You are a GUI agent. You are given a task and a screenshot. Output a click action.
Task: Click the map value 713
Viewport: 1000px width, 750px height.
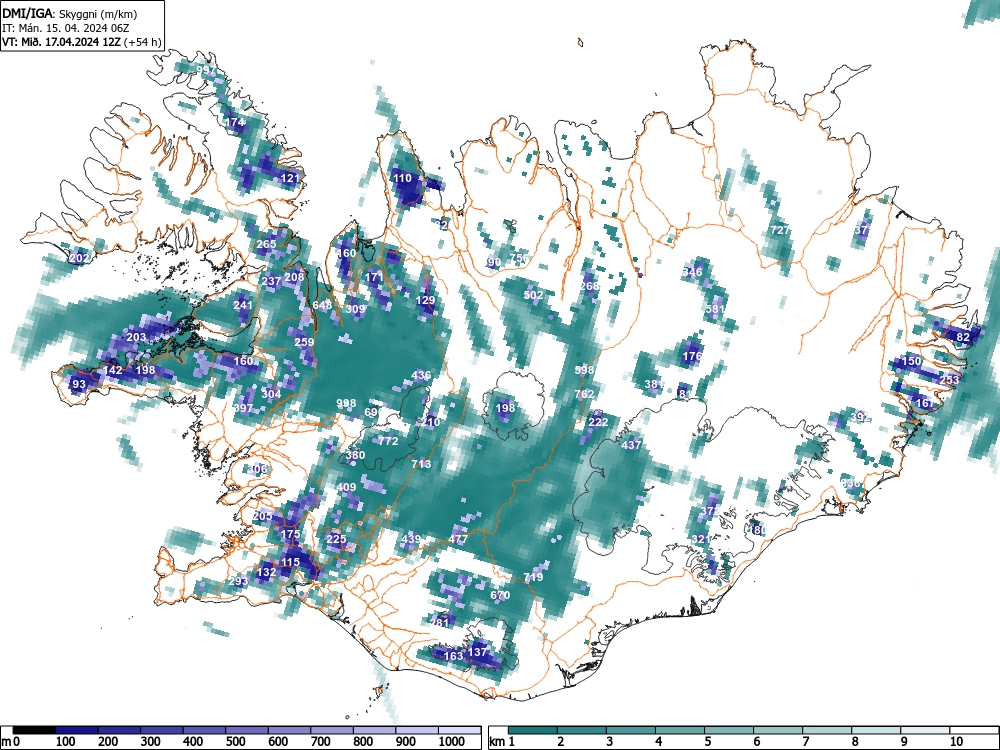(x=421, y=464)
